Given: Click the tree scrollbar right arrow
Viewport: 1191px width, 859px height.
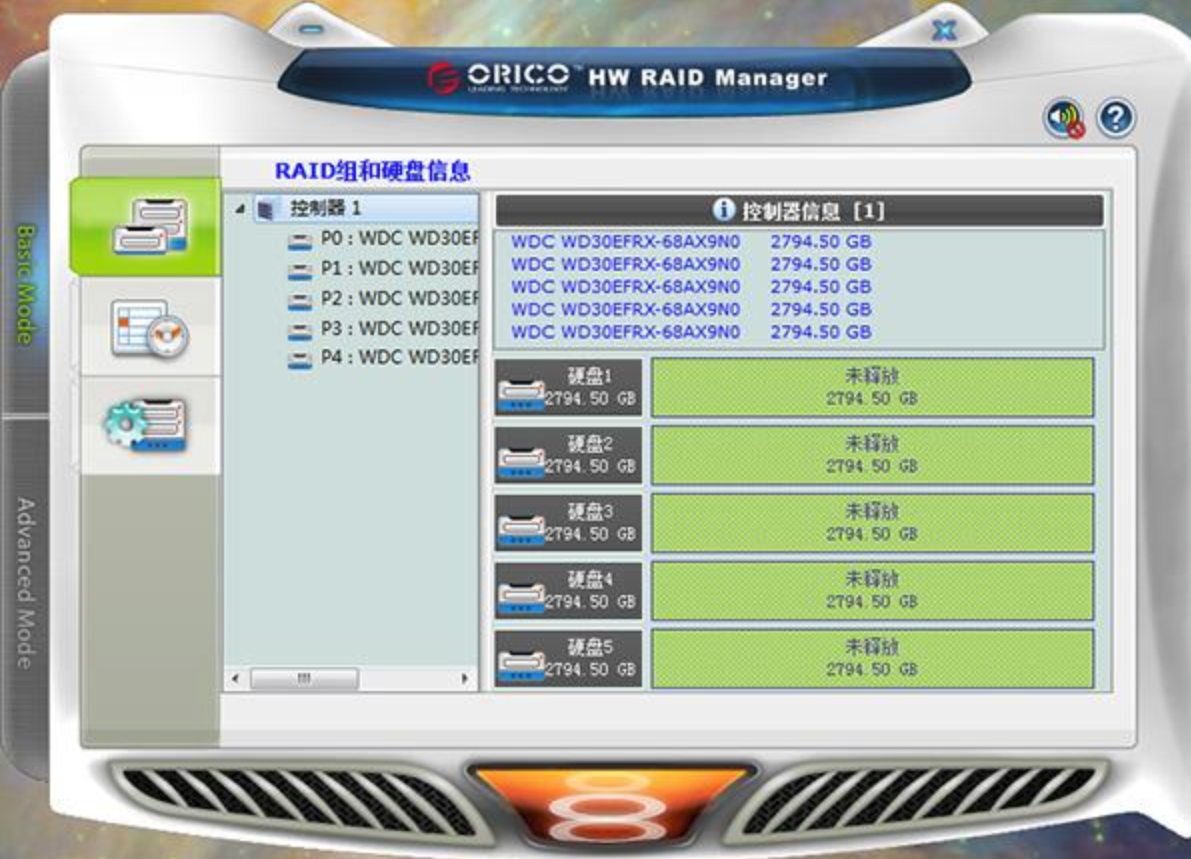Looking at the screenshot, I should (x=465, y=678).
